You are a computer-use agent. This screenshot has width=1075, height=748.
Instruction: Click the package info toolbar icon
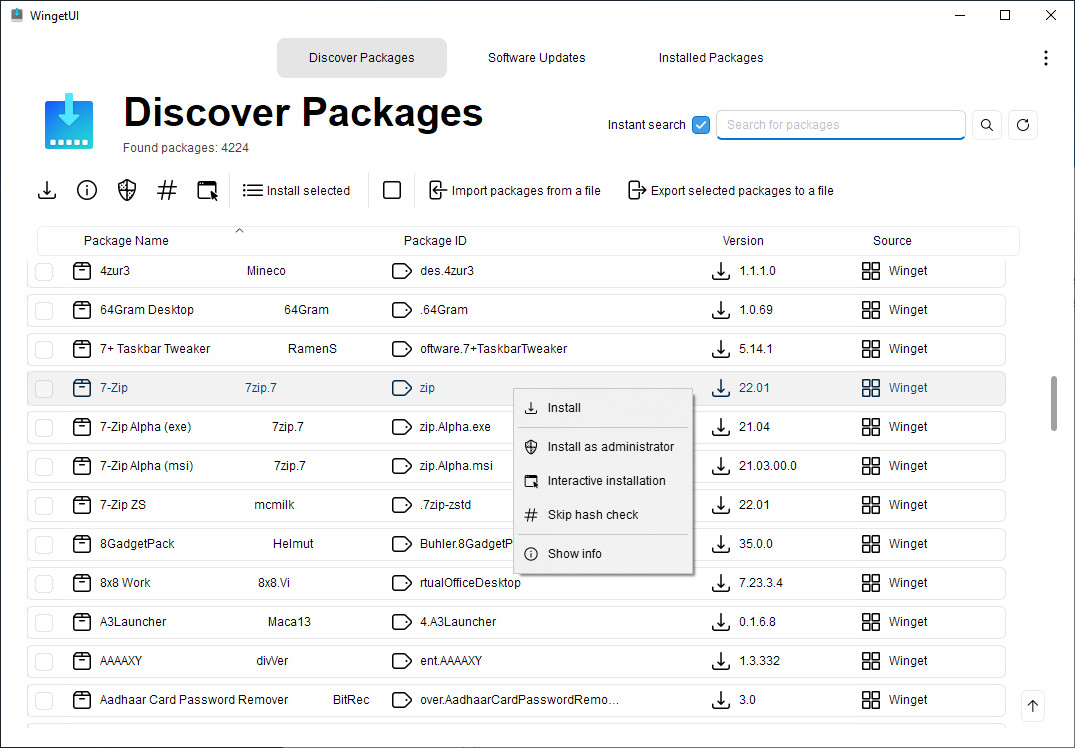pos(87,190)
